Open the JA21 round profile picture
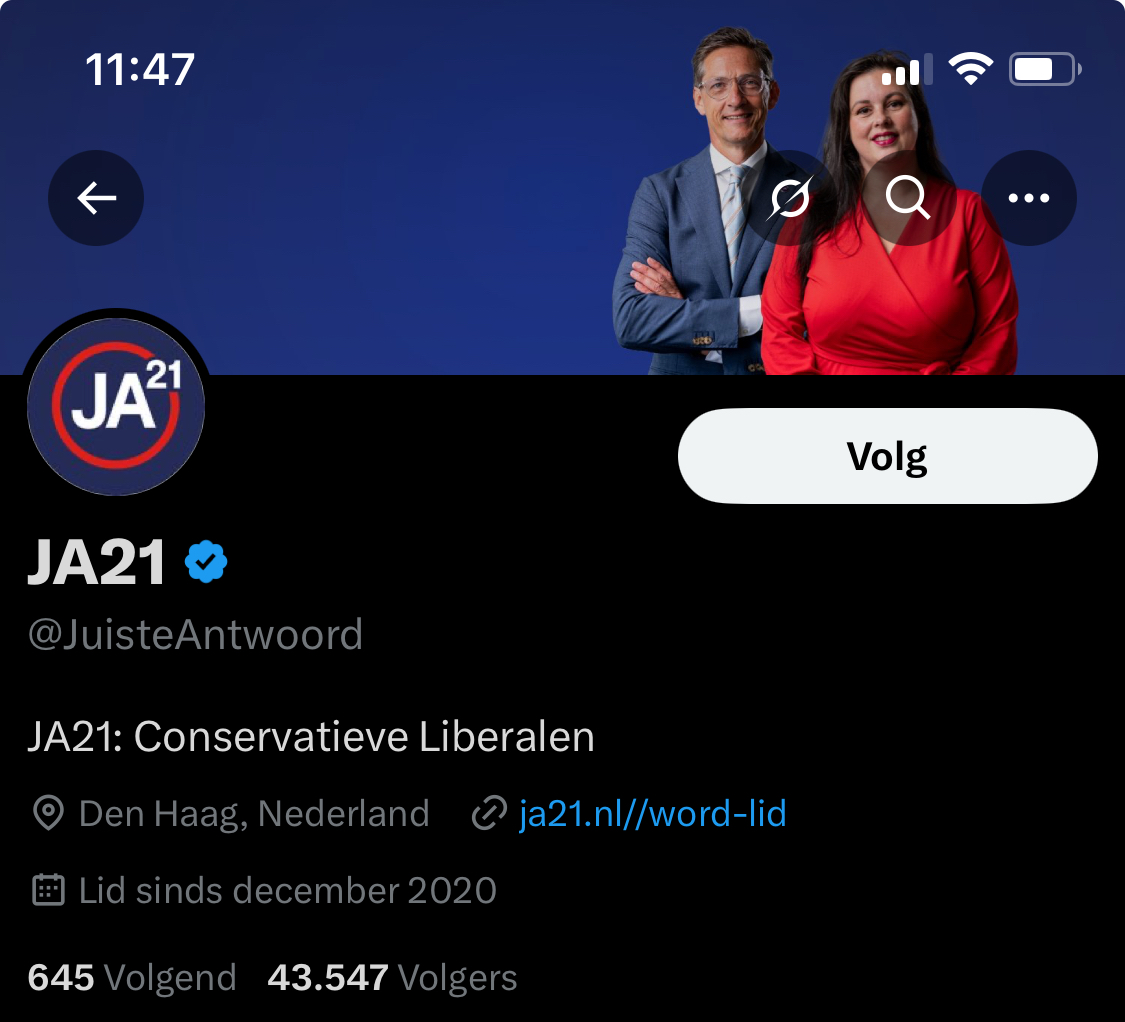This screenshot has width=1125, height=1022. point(116,406)
